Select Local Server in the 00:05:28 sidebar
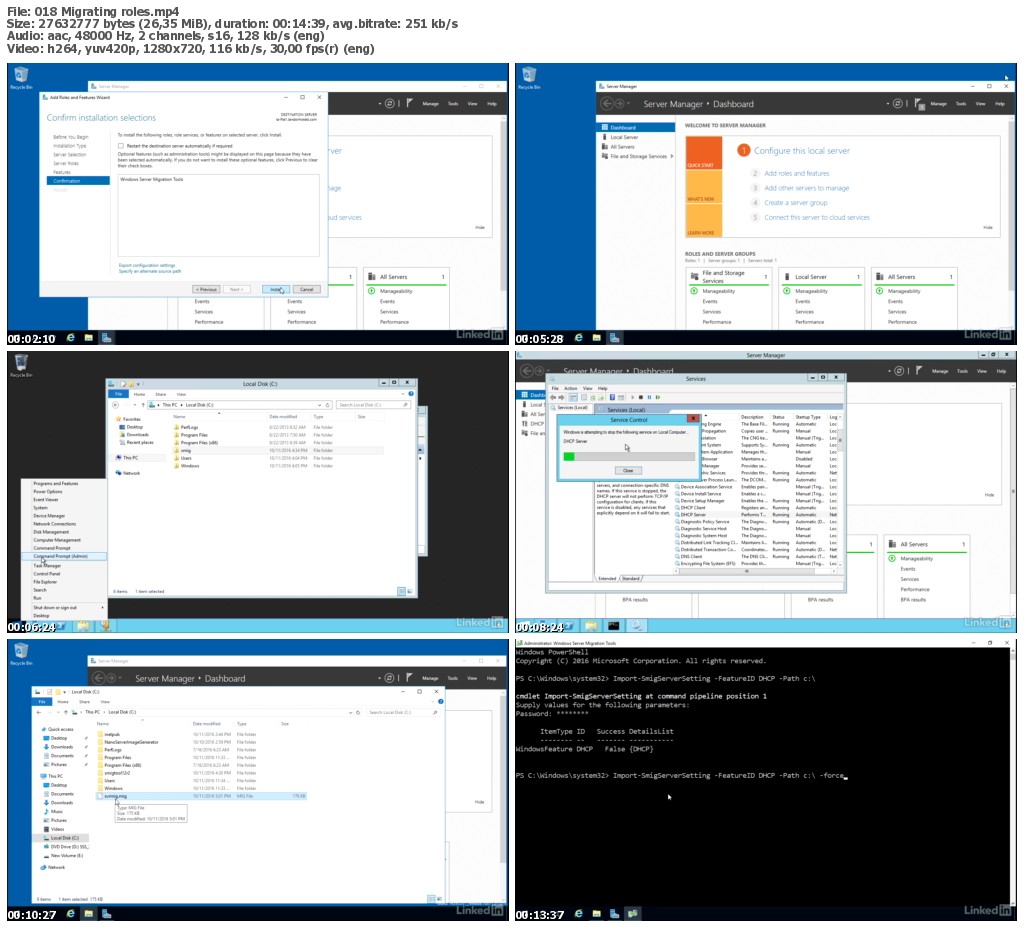 [x=624, y=137]
